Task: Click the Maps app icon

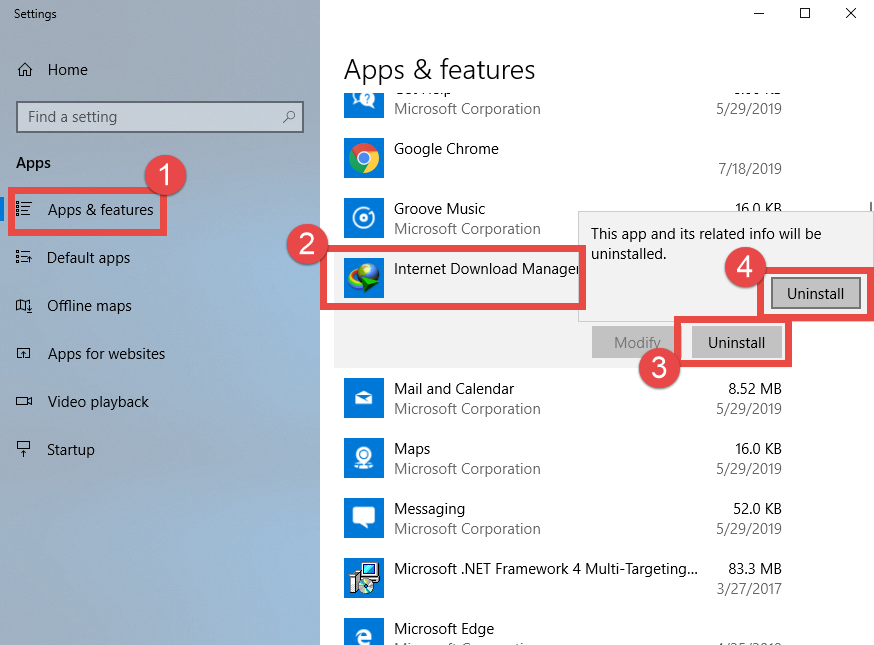Action: click(x=363, y=458)
